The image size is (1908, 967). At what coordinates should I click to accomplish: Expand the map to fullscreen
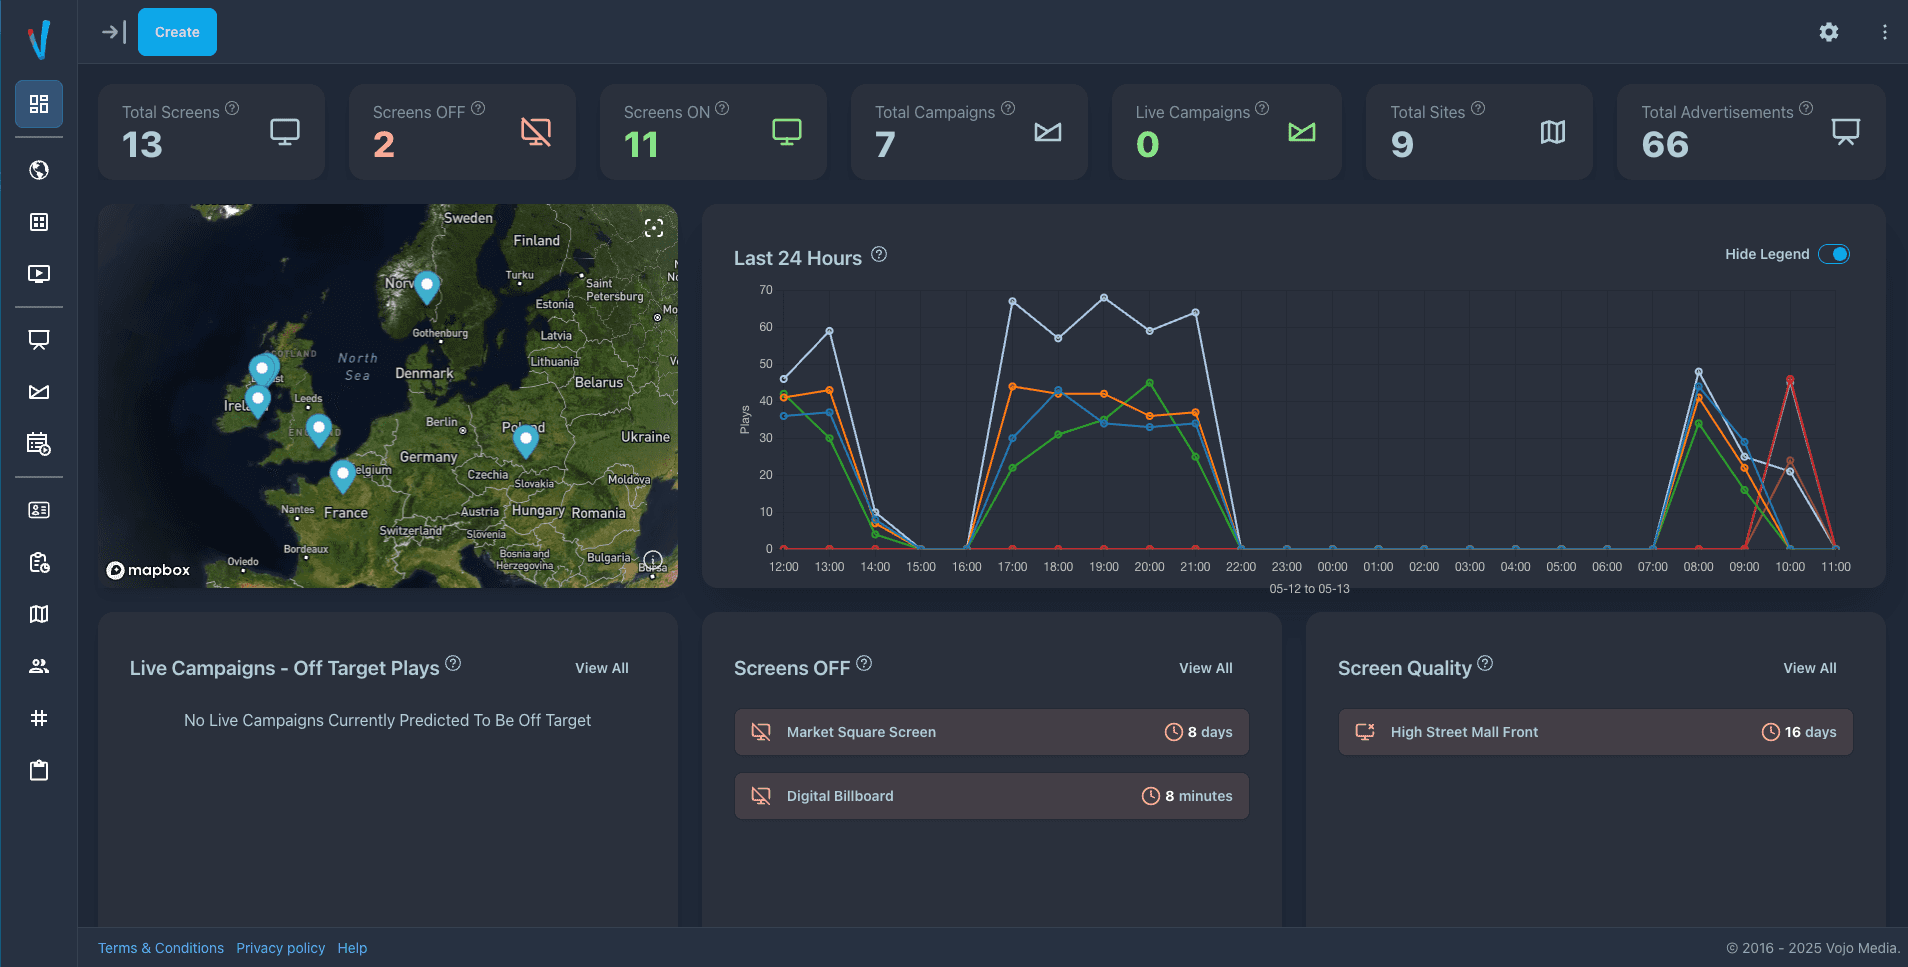[654, 228]
